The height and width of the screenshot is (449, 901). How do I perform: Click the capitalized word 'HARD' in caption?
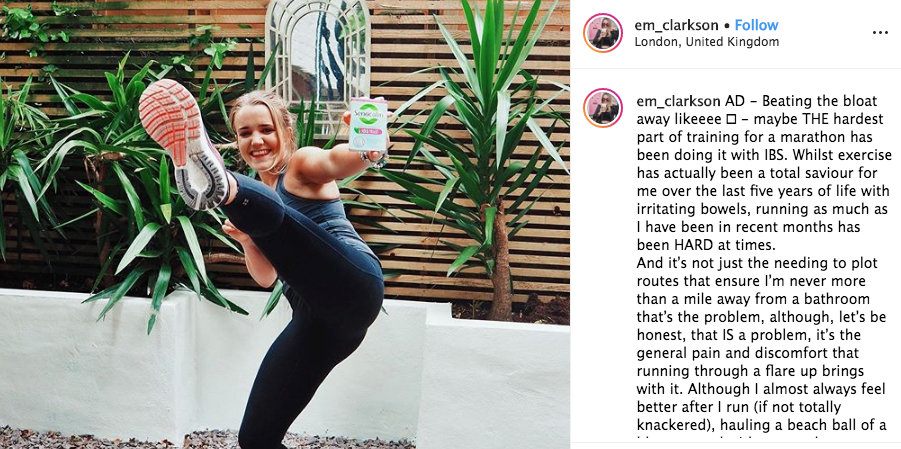coord(697,245)
